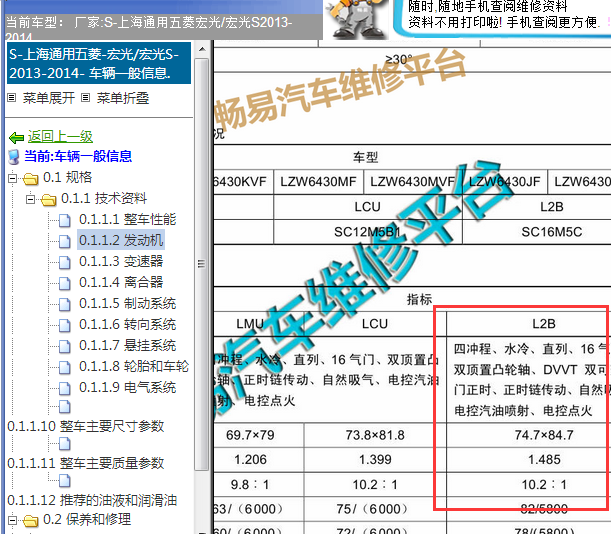
Task: Click the sidebar scrollbar up arrow
Action: click(x=202, y=50)
